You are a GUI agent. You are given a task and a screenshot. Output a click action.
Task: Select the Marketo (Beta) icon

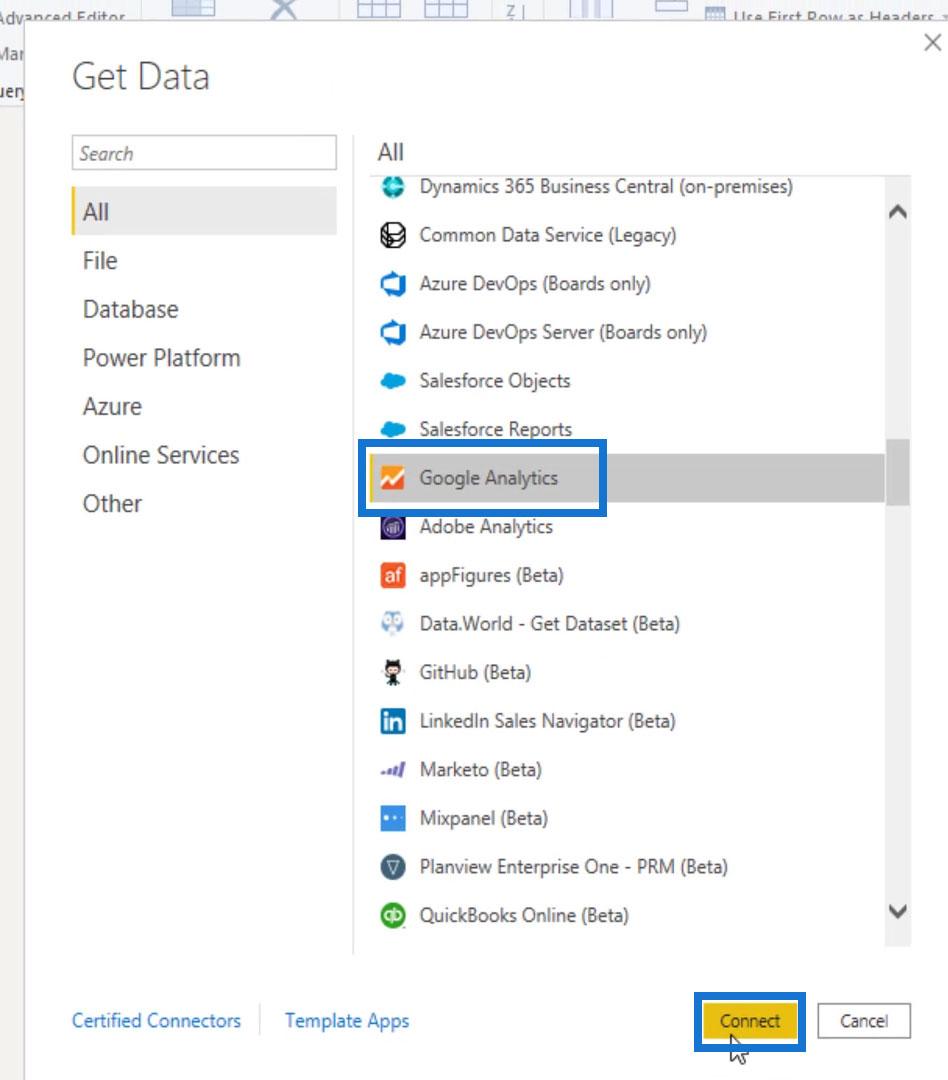click(393, 769)
